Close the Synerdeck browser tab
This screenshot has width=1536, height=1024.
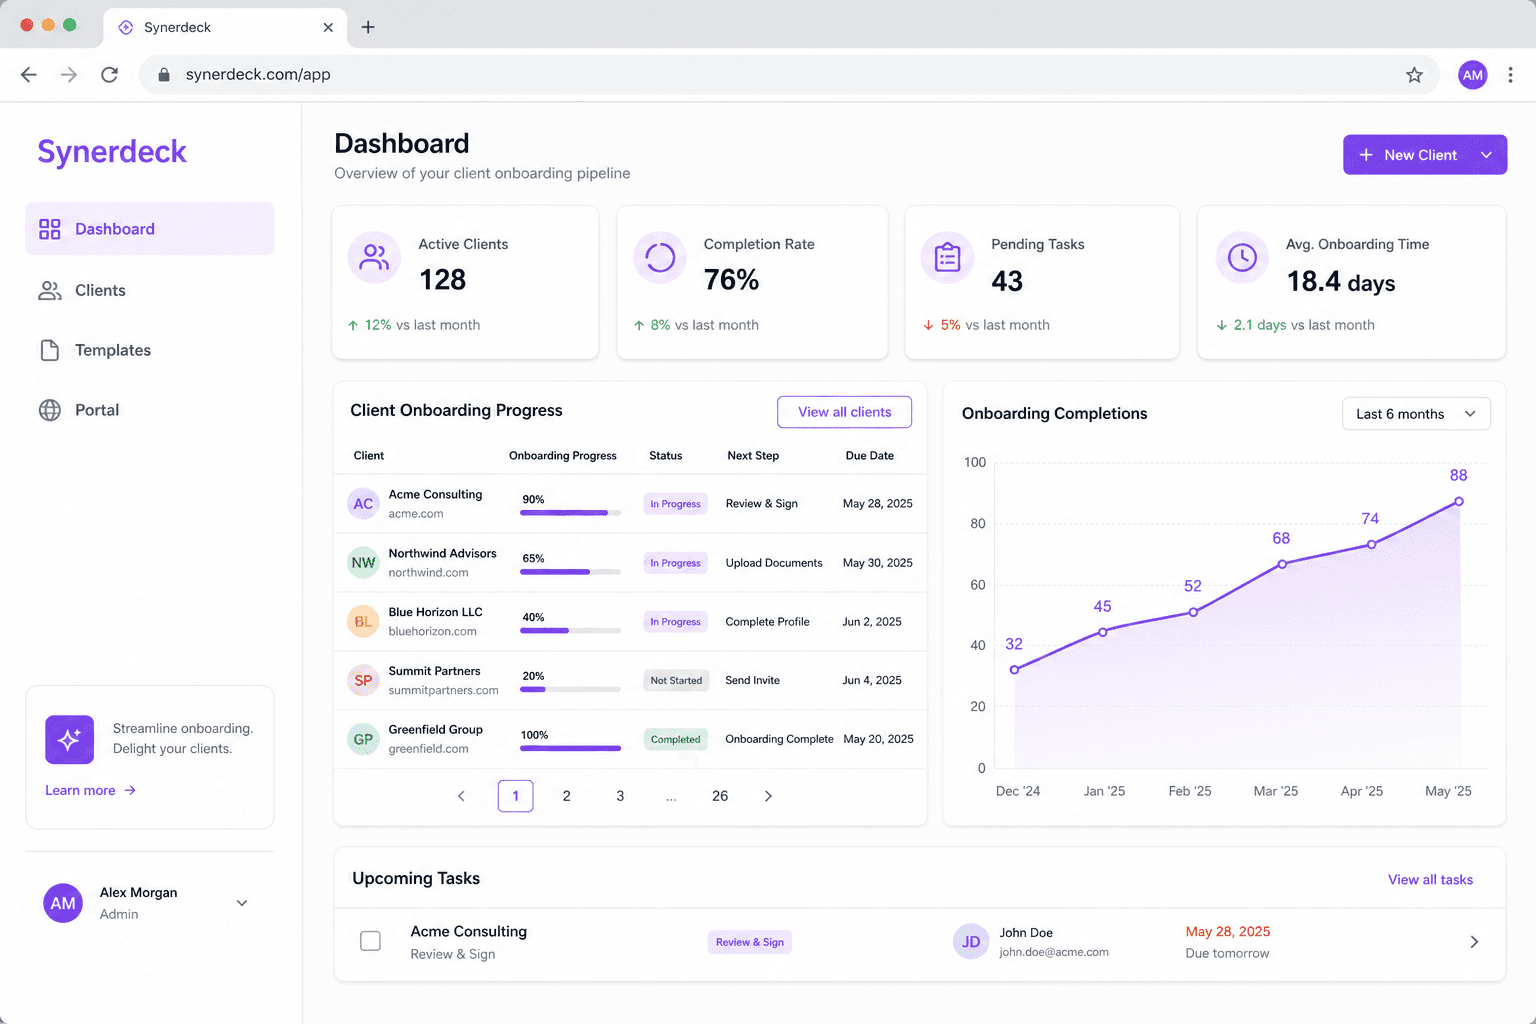(x=328, y=27)
